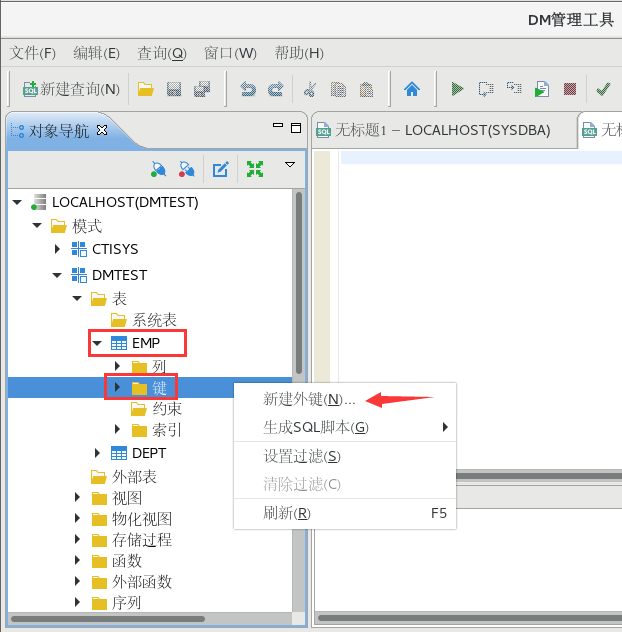
Task: Open the 查询(Q) menu
Action: pyautogui.click(x=162, y=53)
